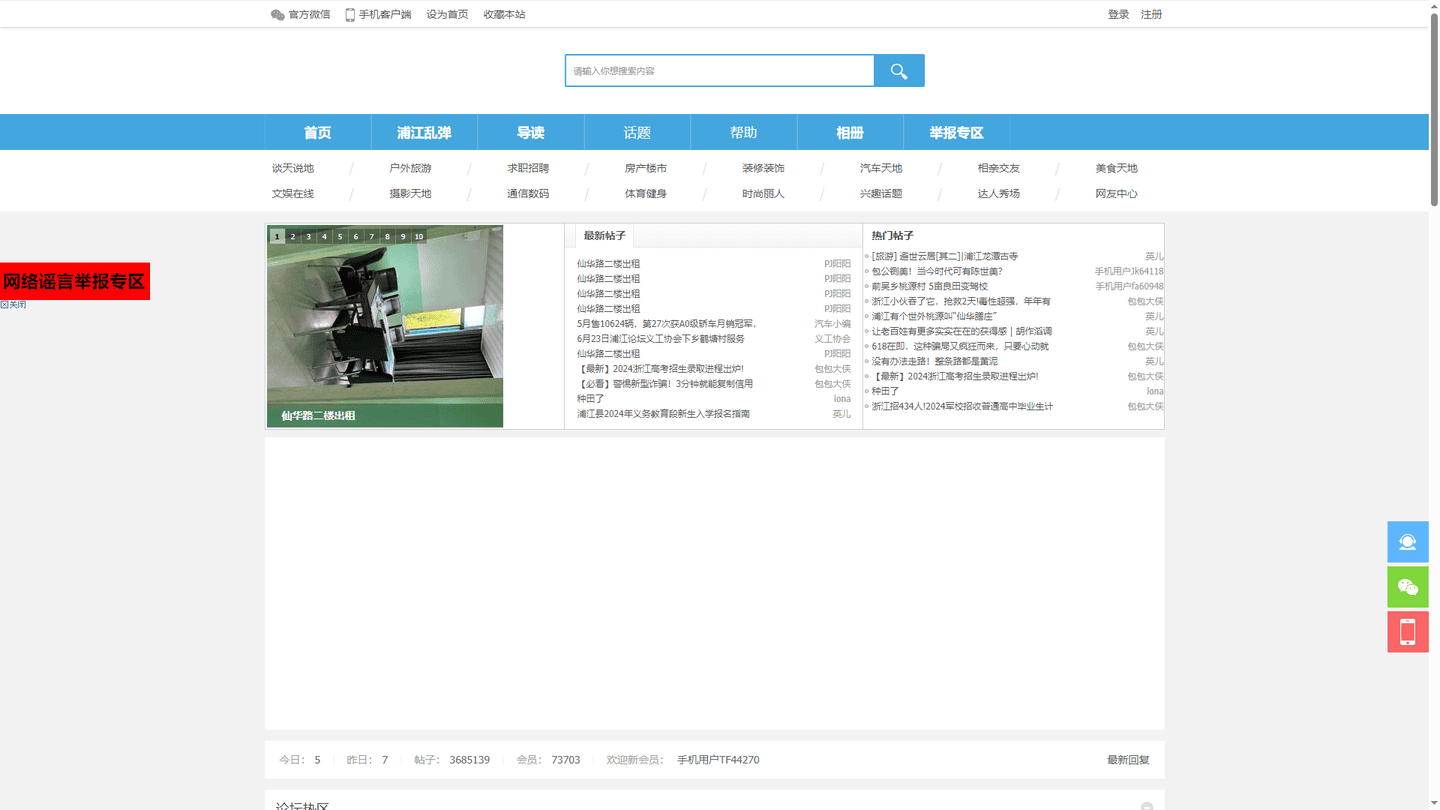Go to 房产楼市 forum section

point(646,168)
